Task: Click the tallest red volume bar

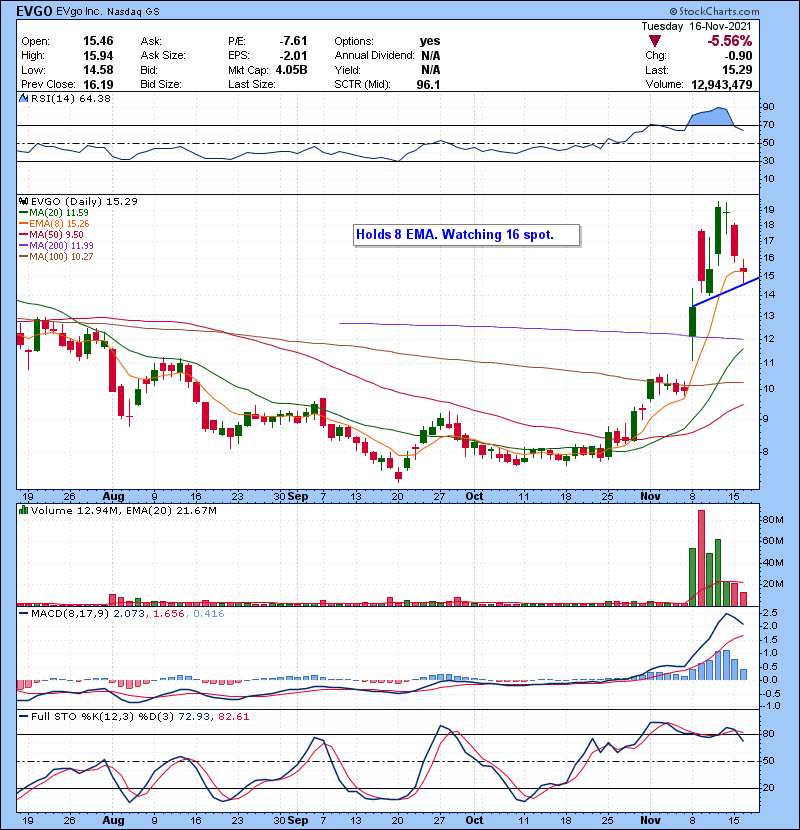Action: pos(701,557)
